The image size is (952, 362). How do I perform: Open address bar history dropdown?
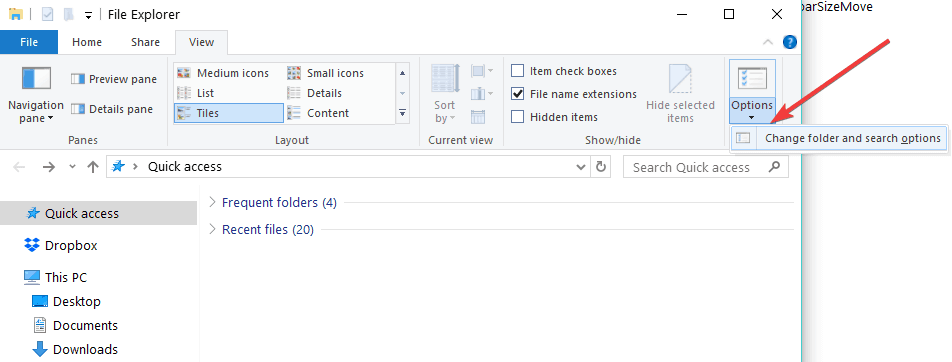click(x=581, y=167)
